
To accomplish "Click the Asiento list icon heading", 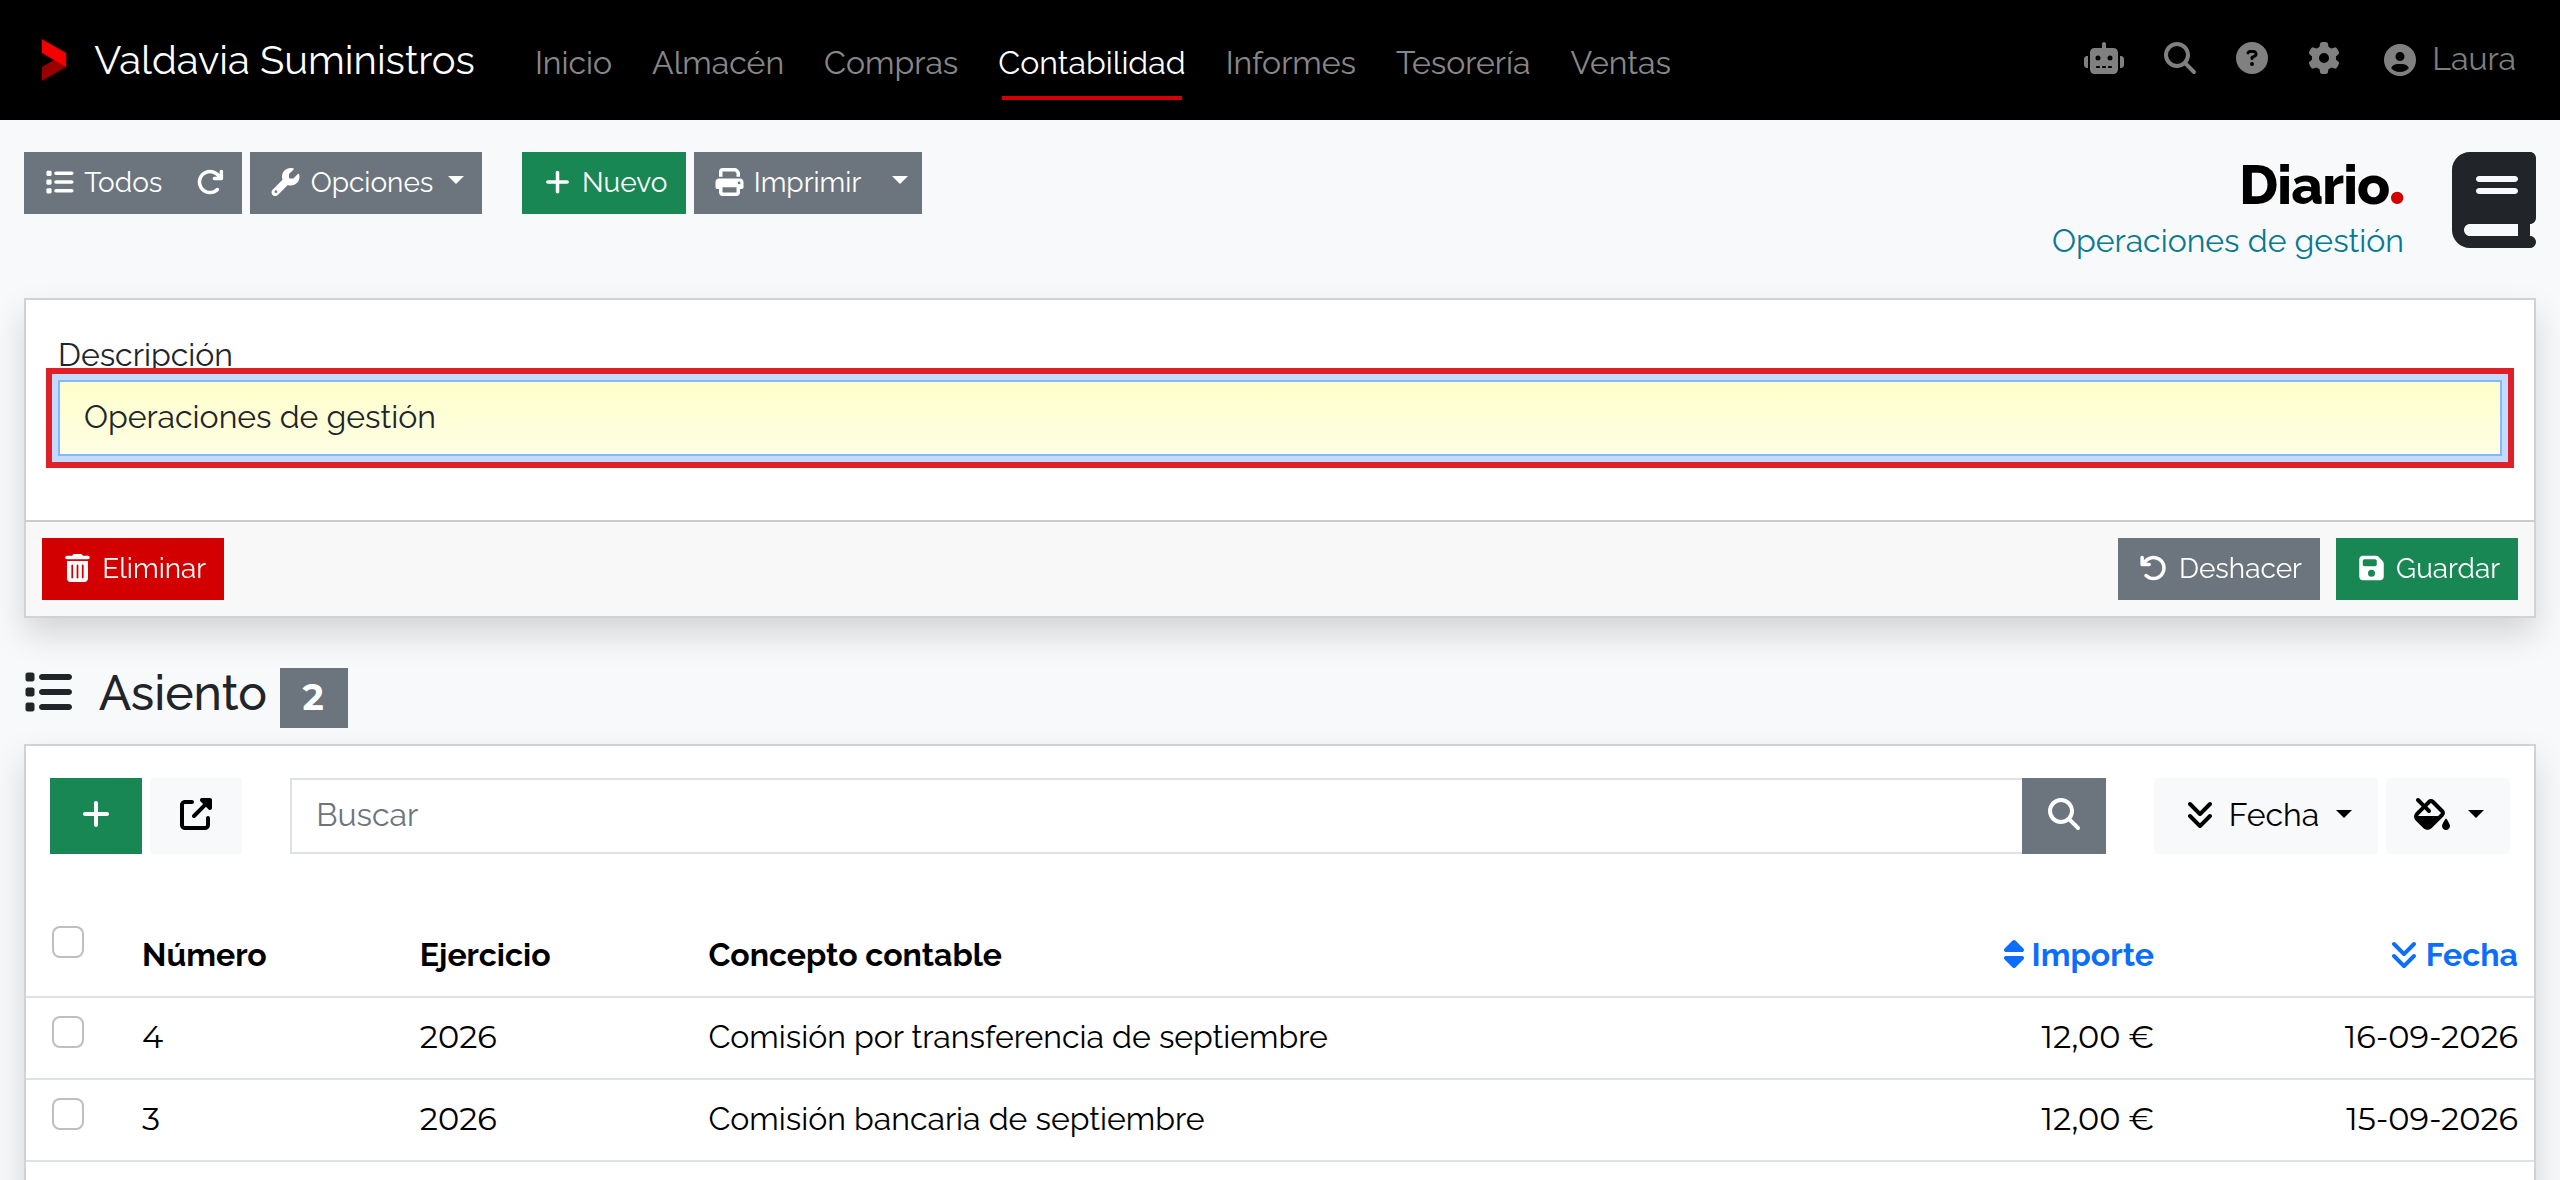I will (x=48, y=692).
